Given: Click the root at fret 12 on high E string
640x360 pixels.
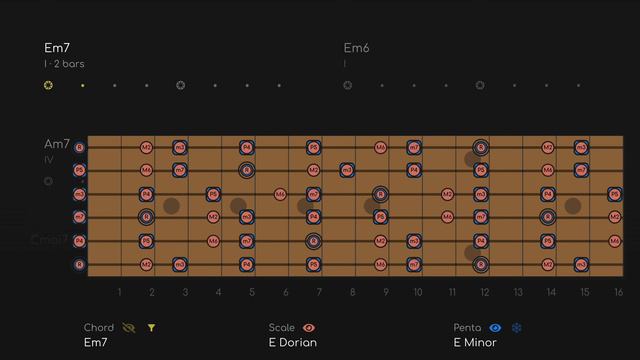Looking at the screenshot, I should (481, 147).
